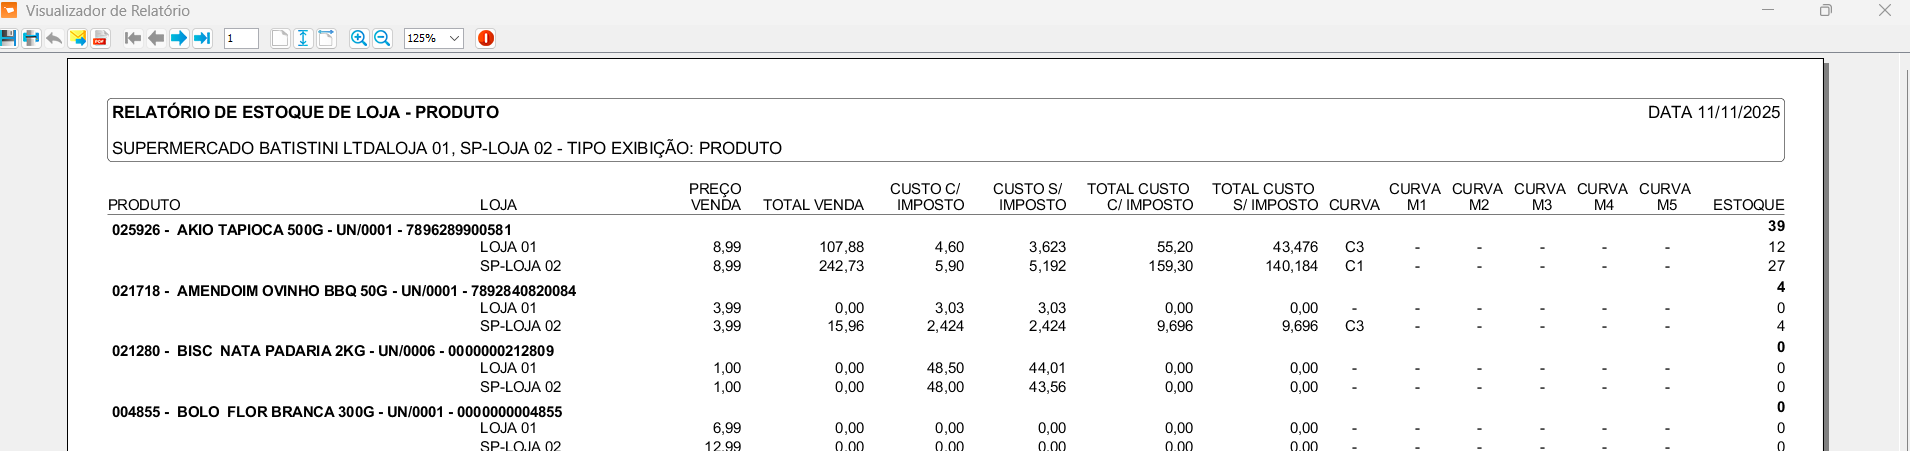Restore down the report viewer window
The image size is (1910, 451).
1826,11
